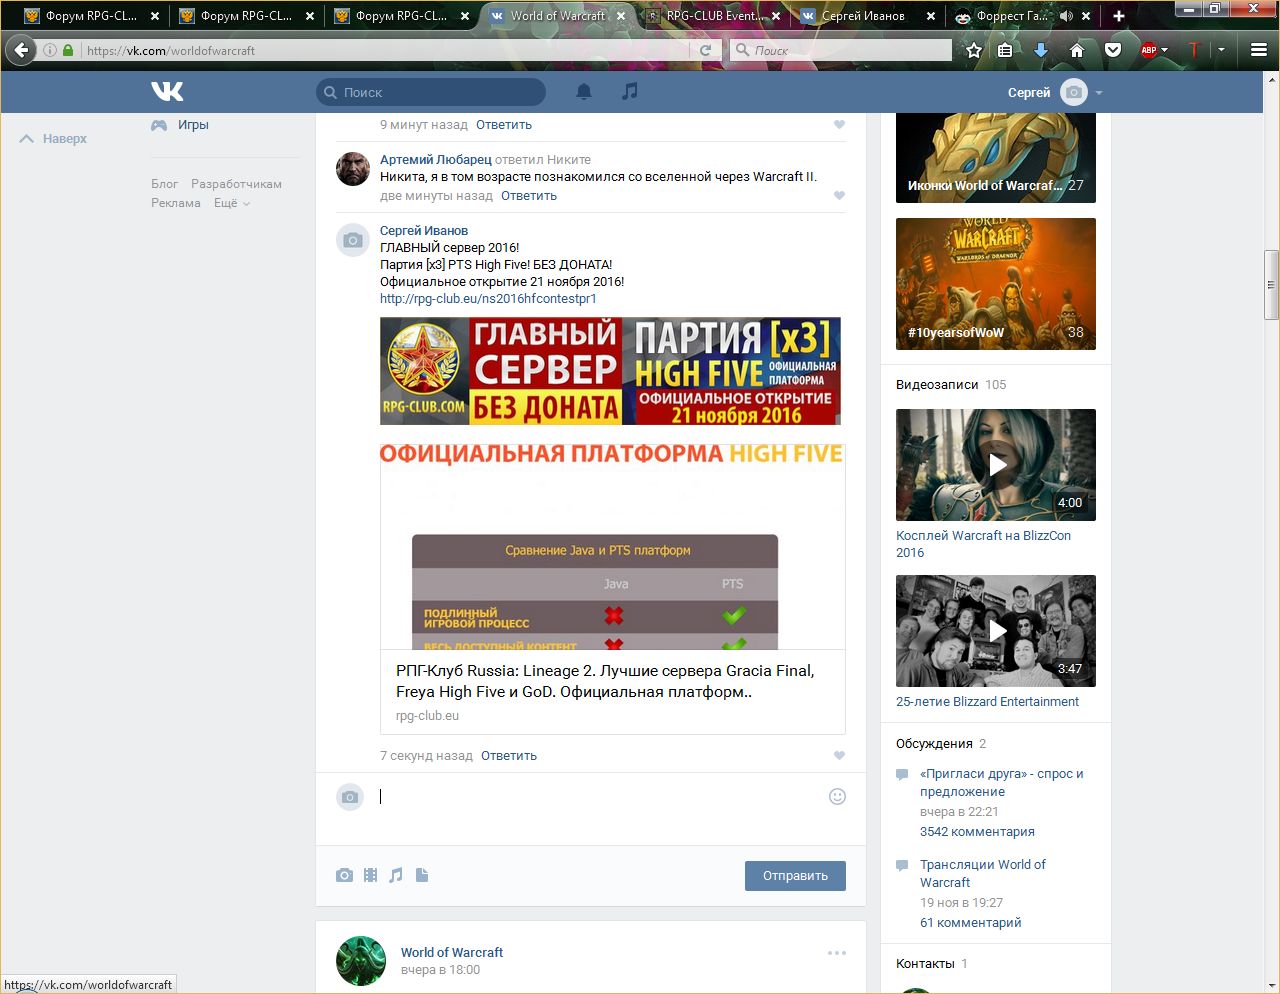Open the 3542 комментария link
Screen dimensions: 1280x994
pos(977,832)
